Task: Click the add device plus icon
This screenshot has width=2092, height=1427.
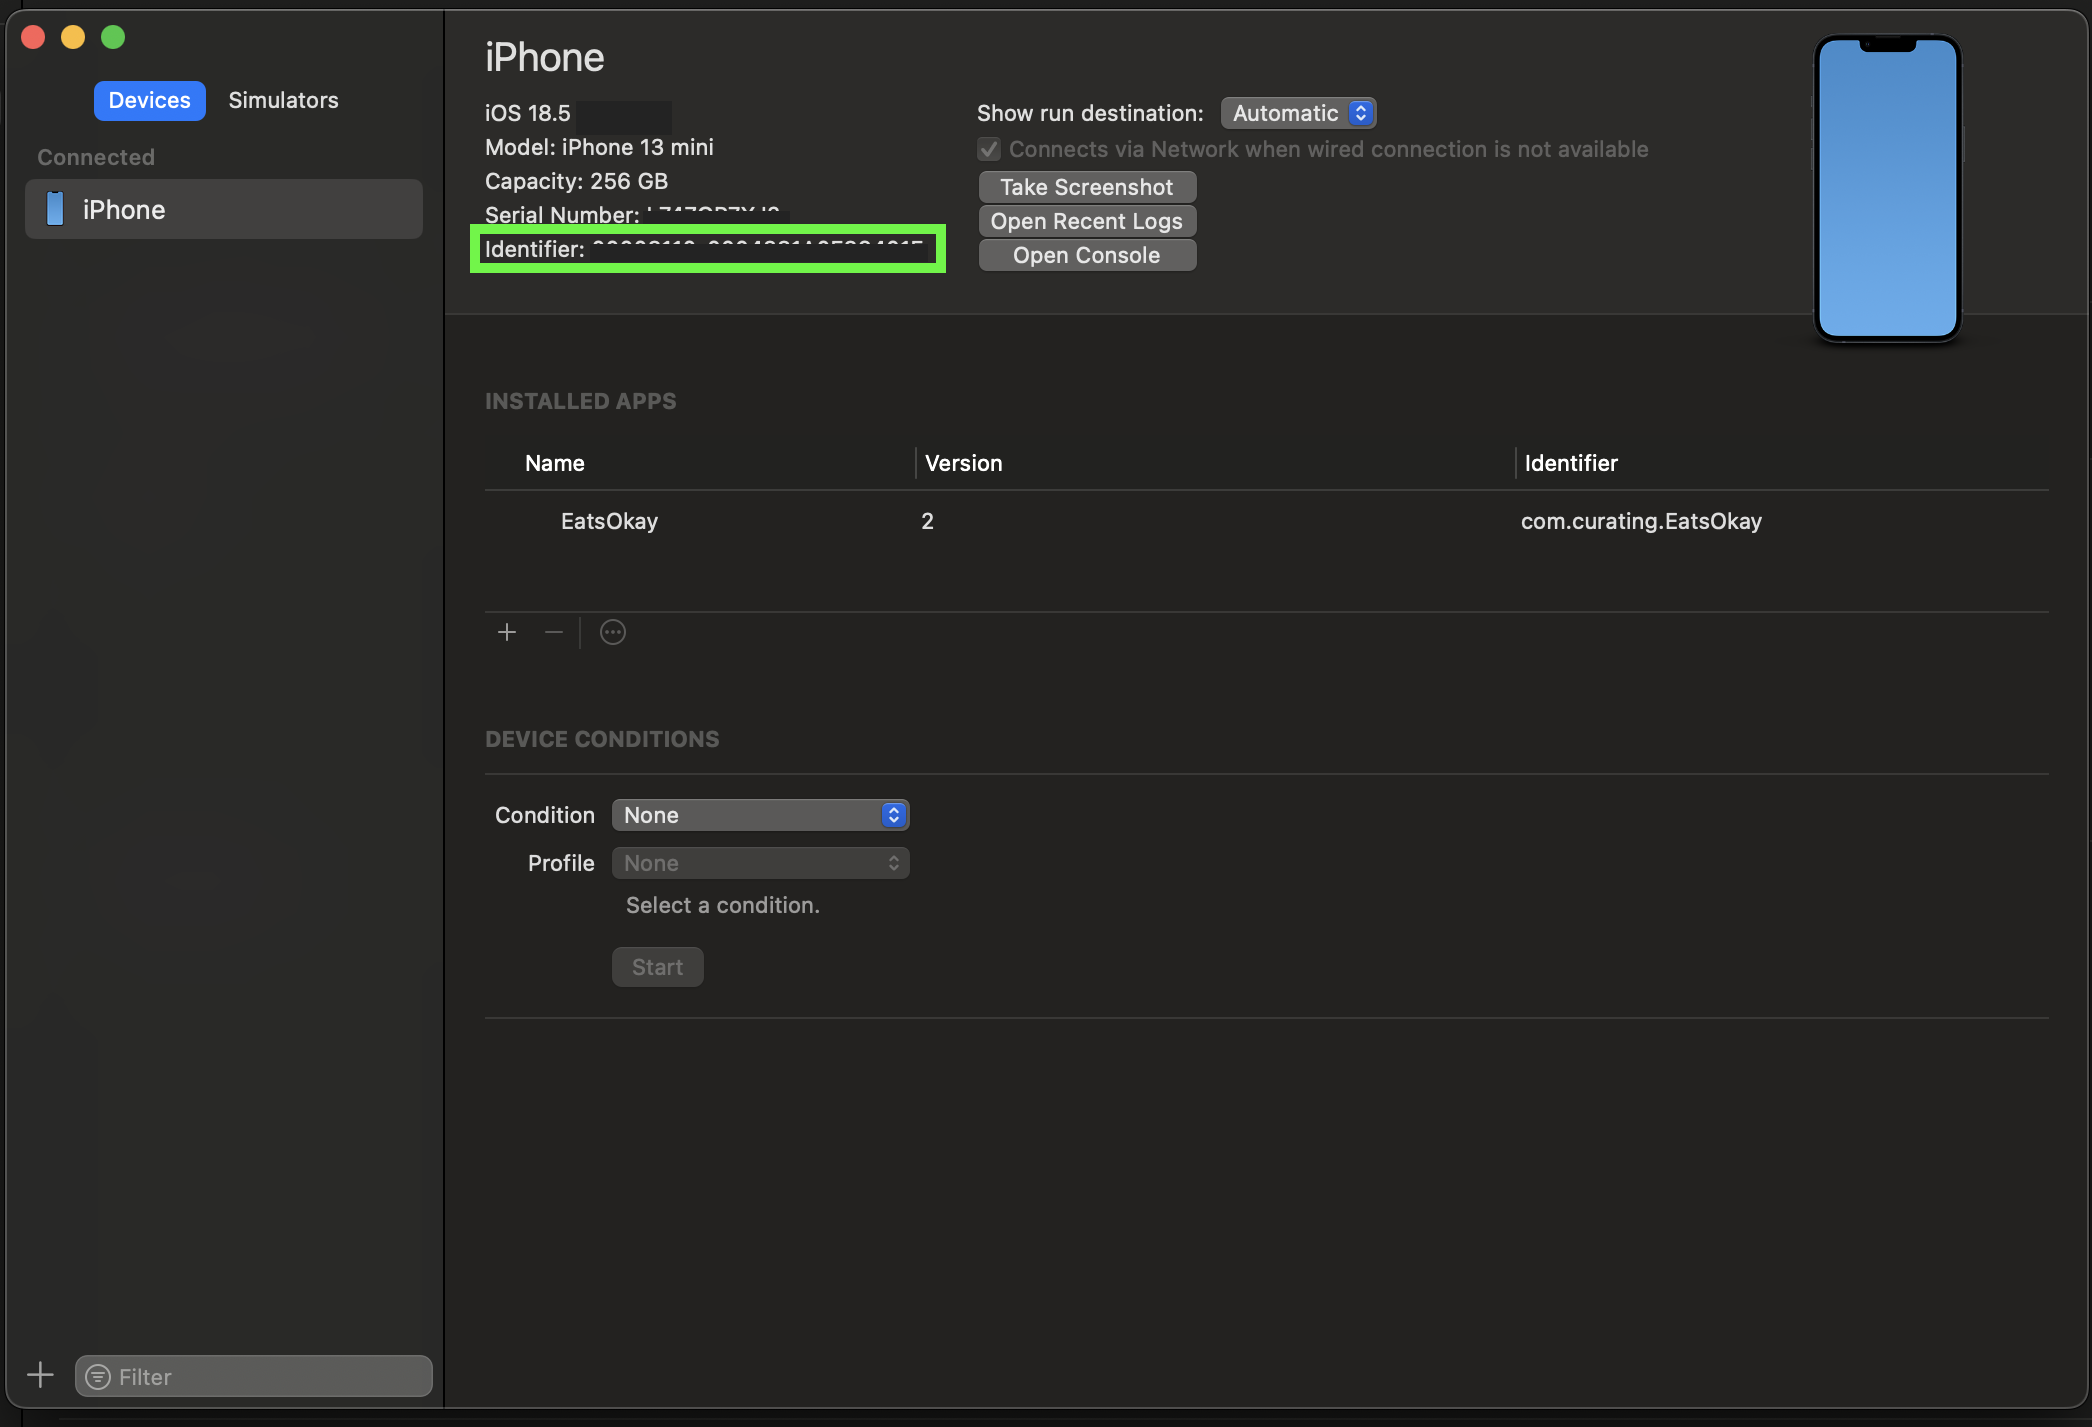Action: point(40,1375)
